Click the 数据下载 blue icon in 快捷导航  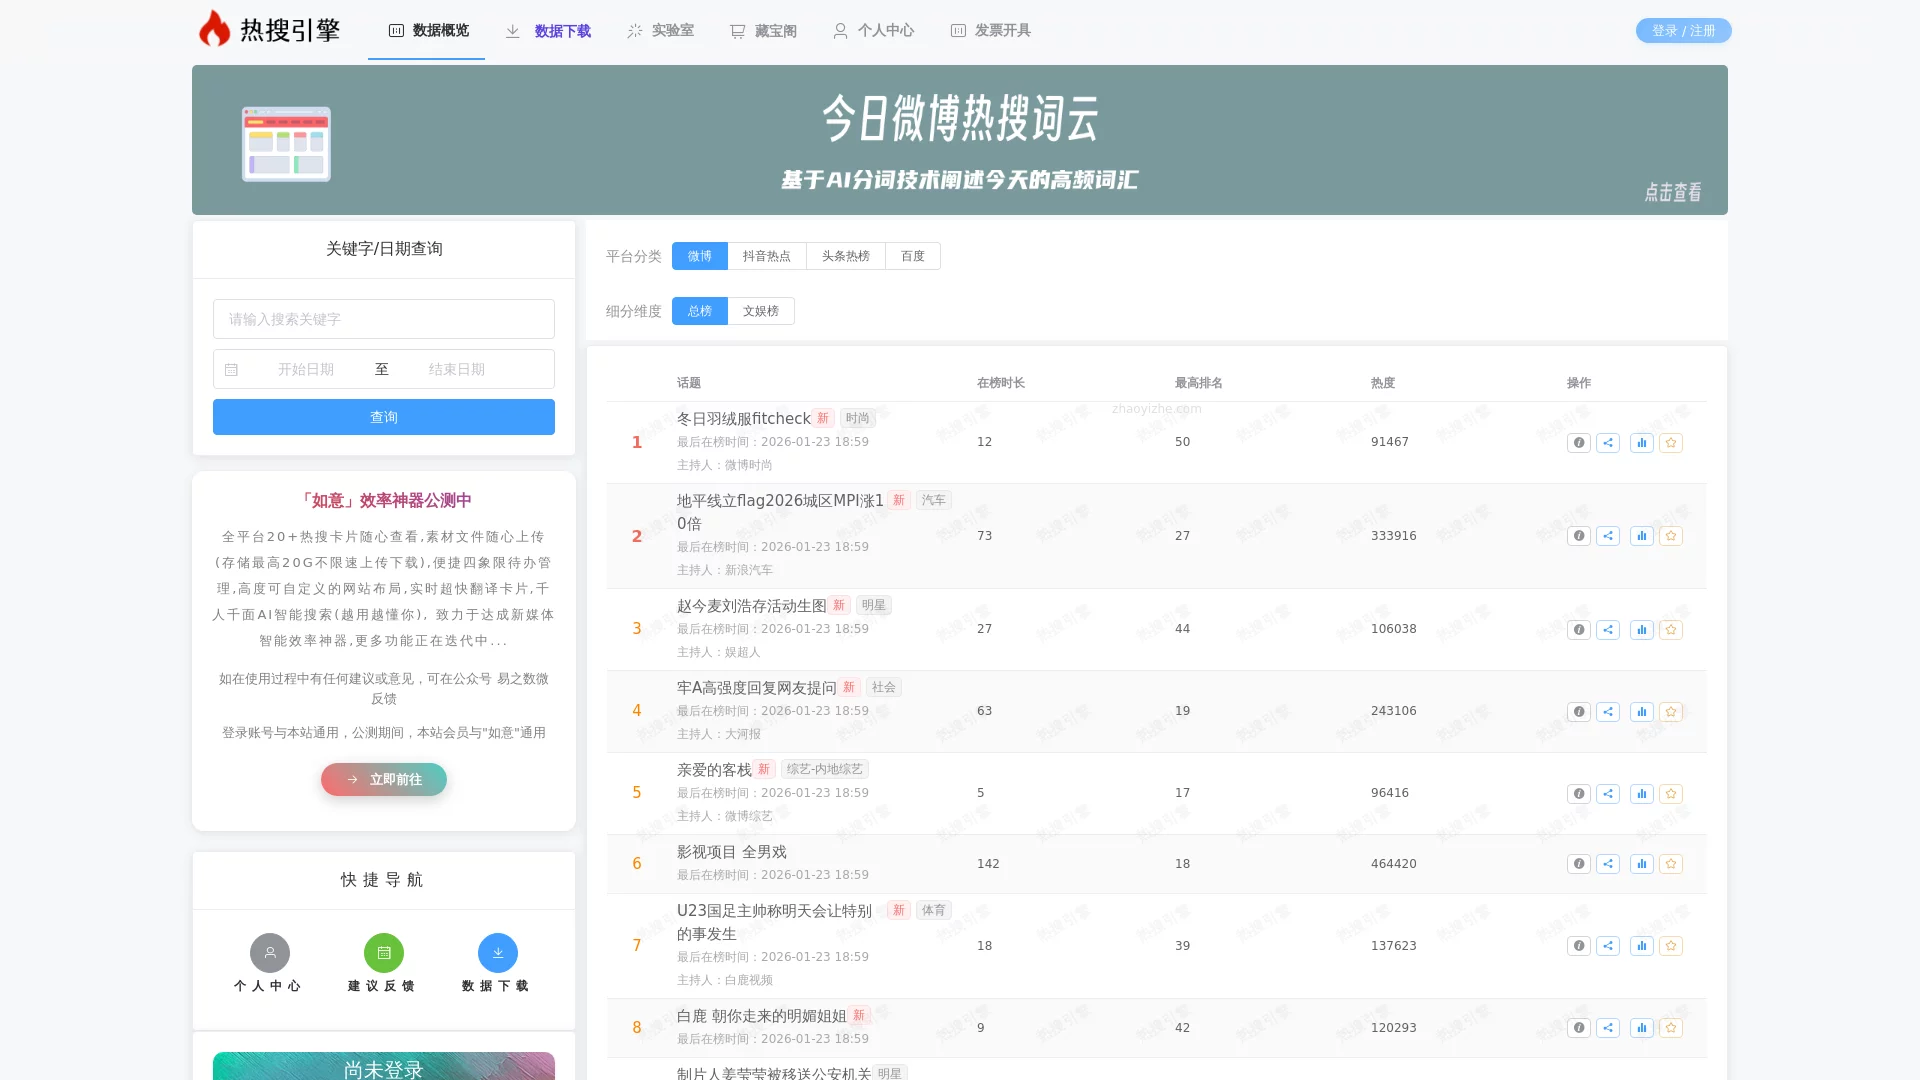(x=497, y=952)
